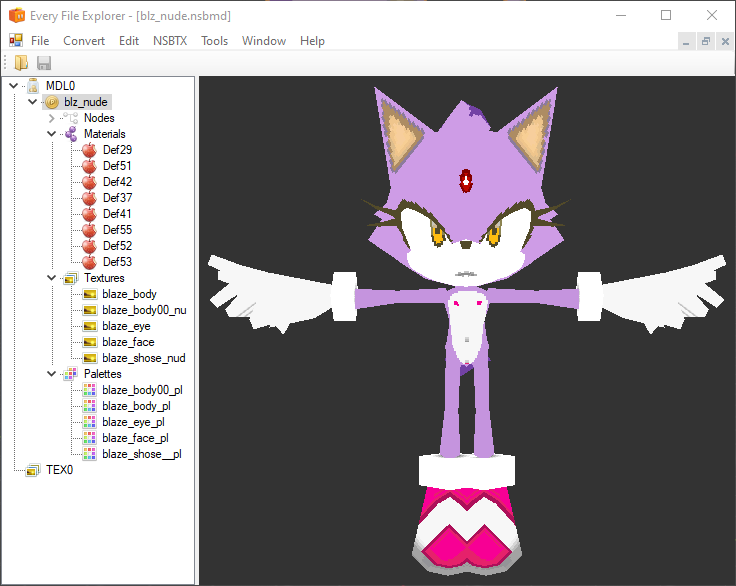Screen dimensions: 736x586
Task: Click the Textures group image icon
Action: 71,278
